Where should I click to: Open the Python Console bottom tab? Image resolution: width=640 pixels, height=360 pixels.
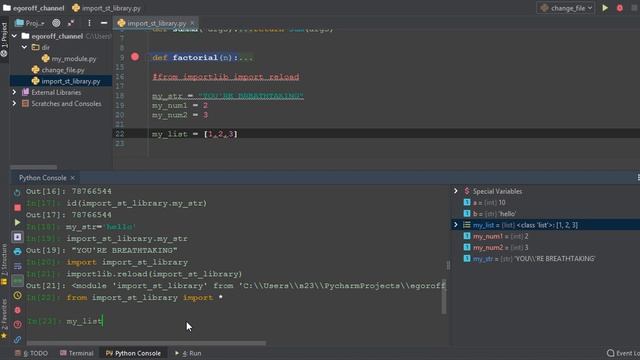[133, 353]
